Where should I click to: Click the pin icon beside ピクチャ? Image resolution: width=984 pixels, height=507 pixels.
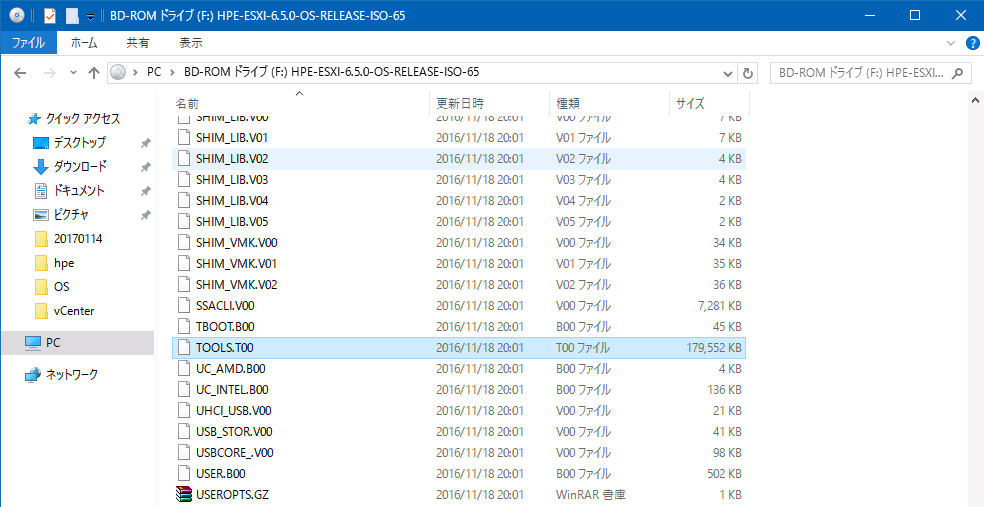(x=146, y=215)
